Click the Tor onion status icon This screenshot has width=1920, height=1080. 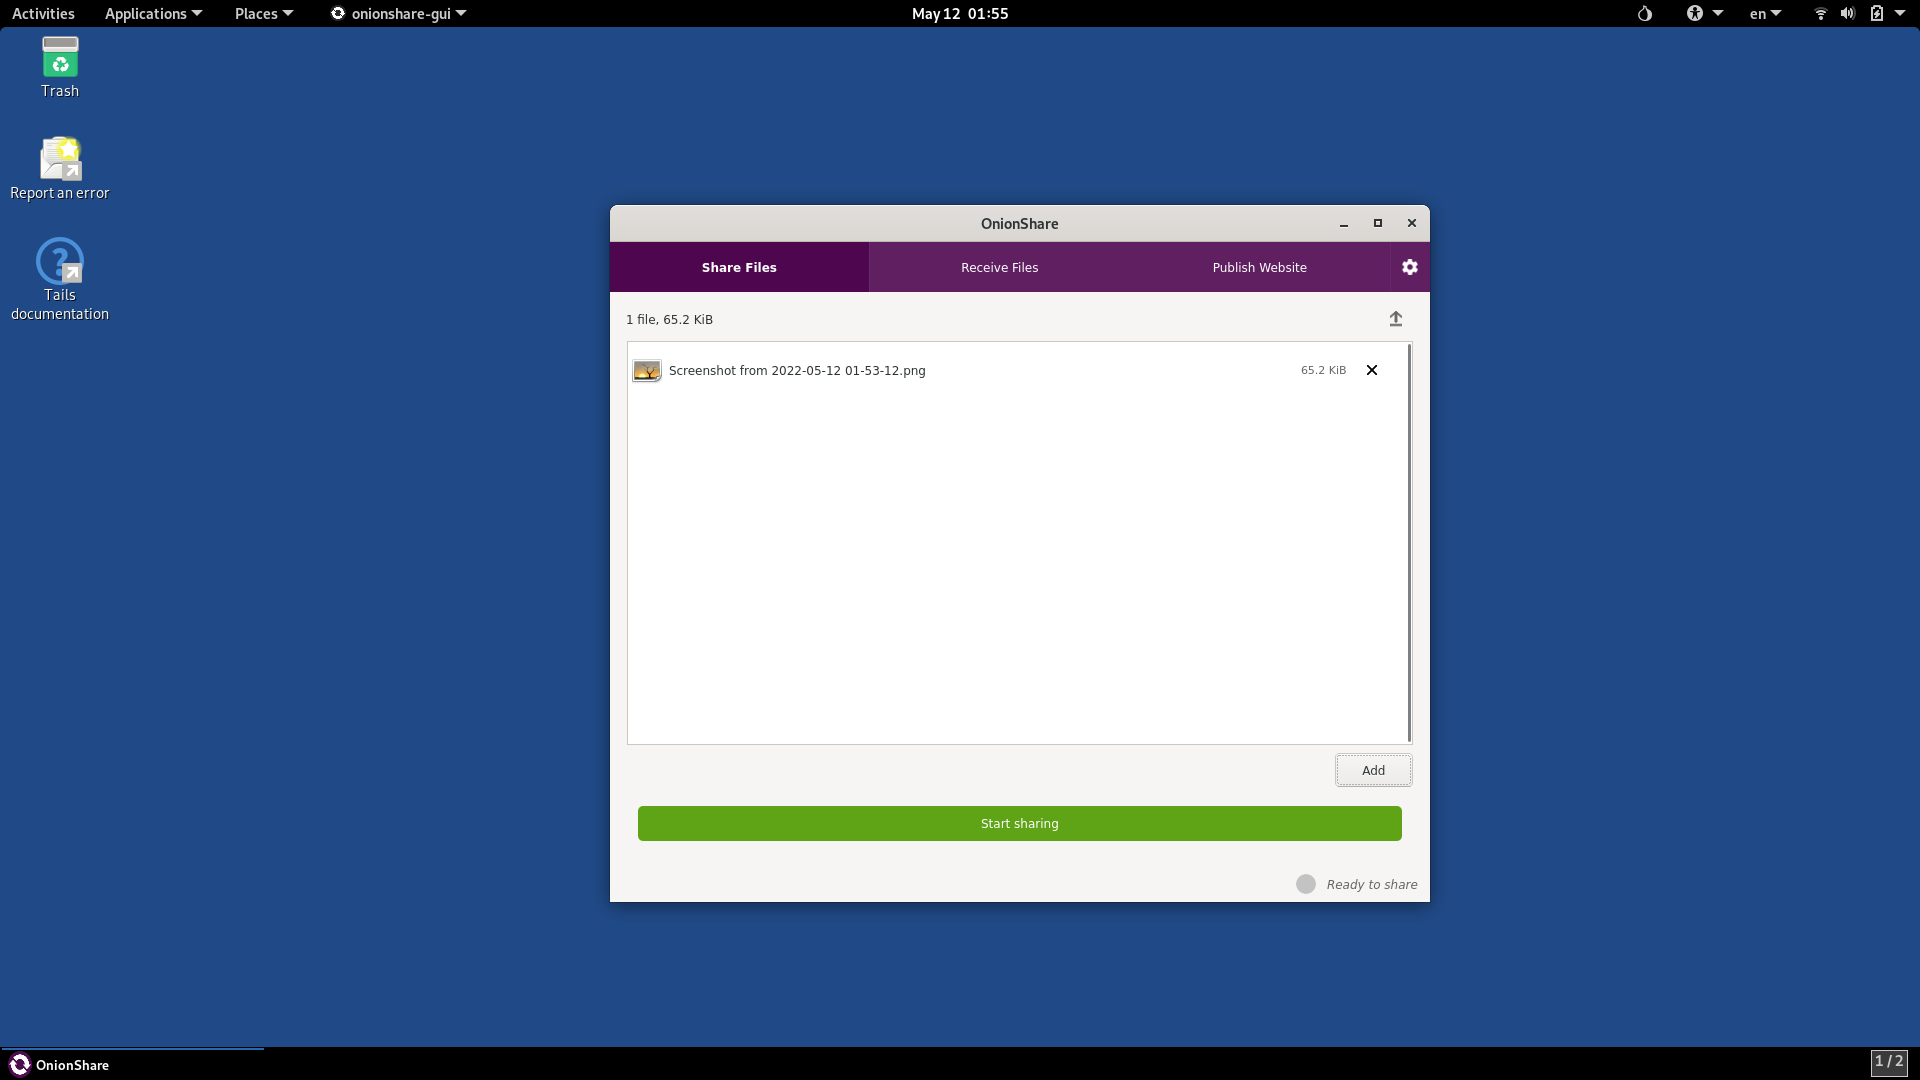(1645, 14)
